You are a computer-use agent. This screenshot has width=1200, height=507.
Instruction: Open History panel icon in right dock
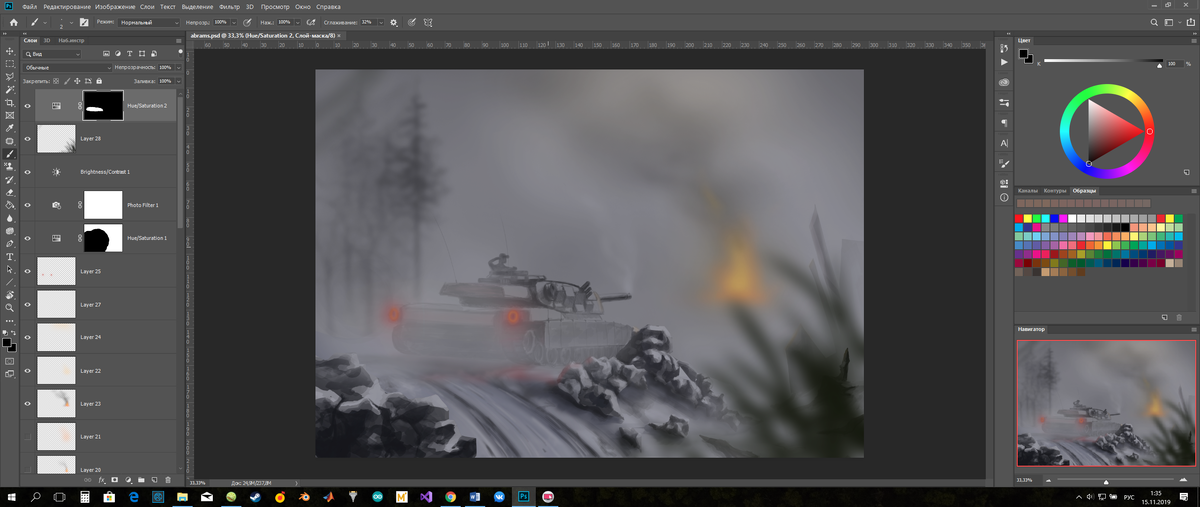pyautogui.click(x=1004, y=47)
